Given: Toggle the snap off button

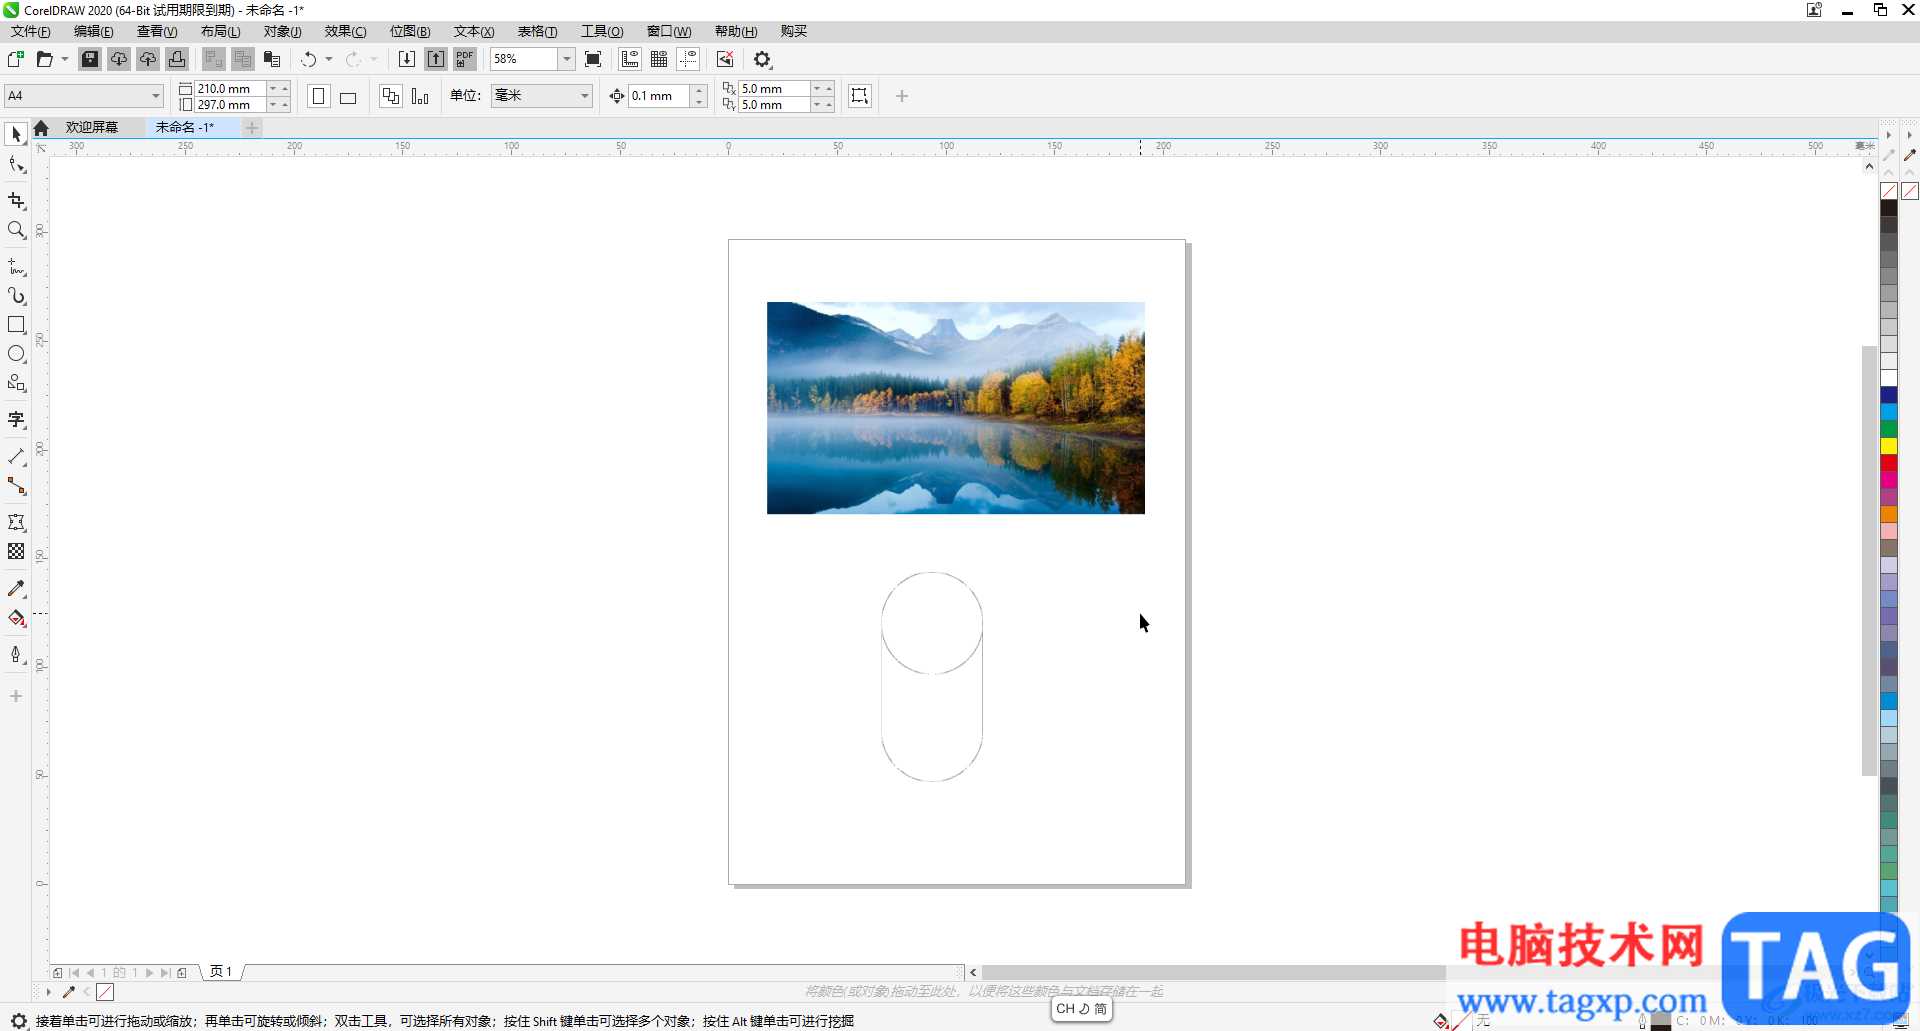Looking at the screenshot, I should pyautogui.click(x=725, y=59).
